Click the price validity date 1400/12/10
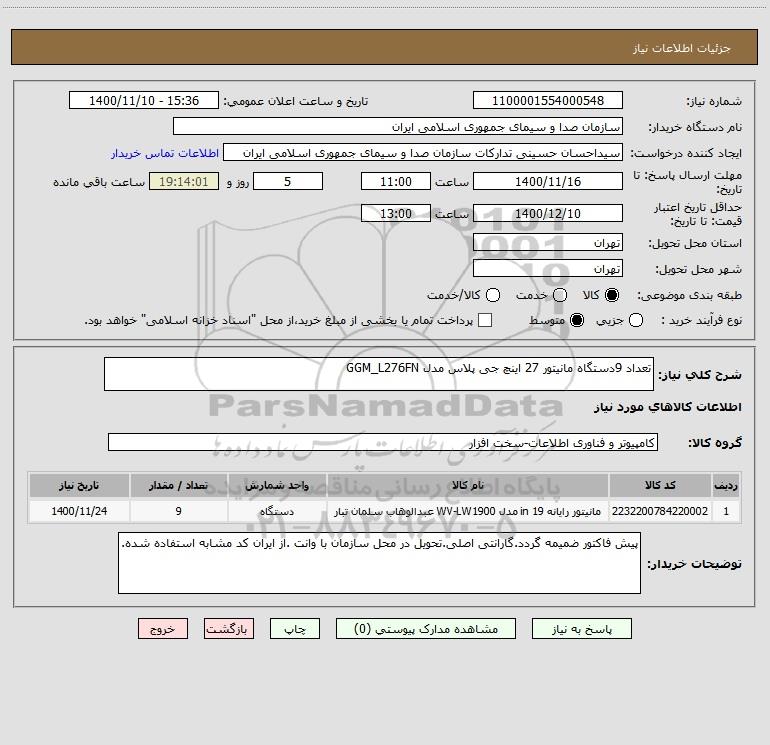770x745 pixels. tap(548, 214)
